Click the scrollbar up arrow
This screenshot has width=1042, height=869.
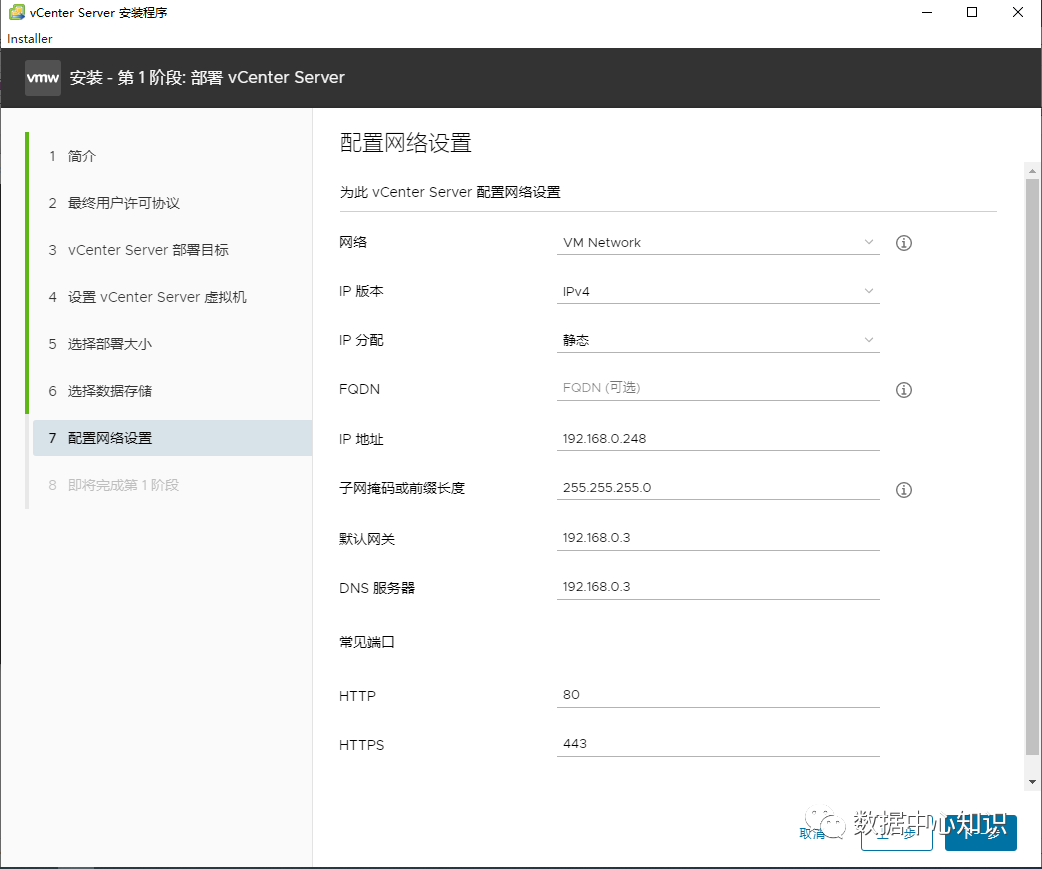(x=1032, y=171)
